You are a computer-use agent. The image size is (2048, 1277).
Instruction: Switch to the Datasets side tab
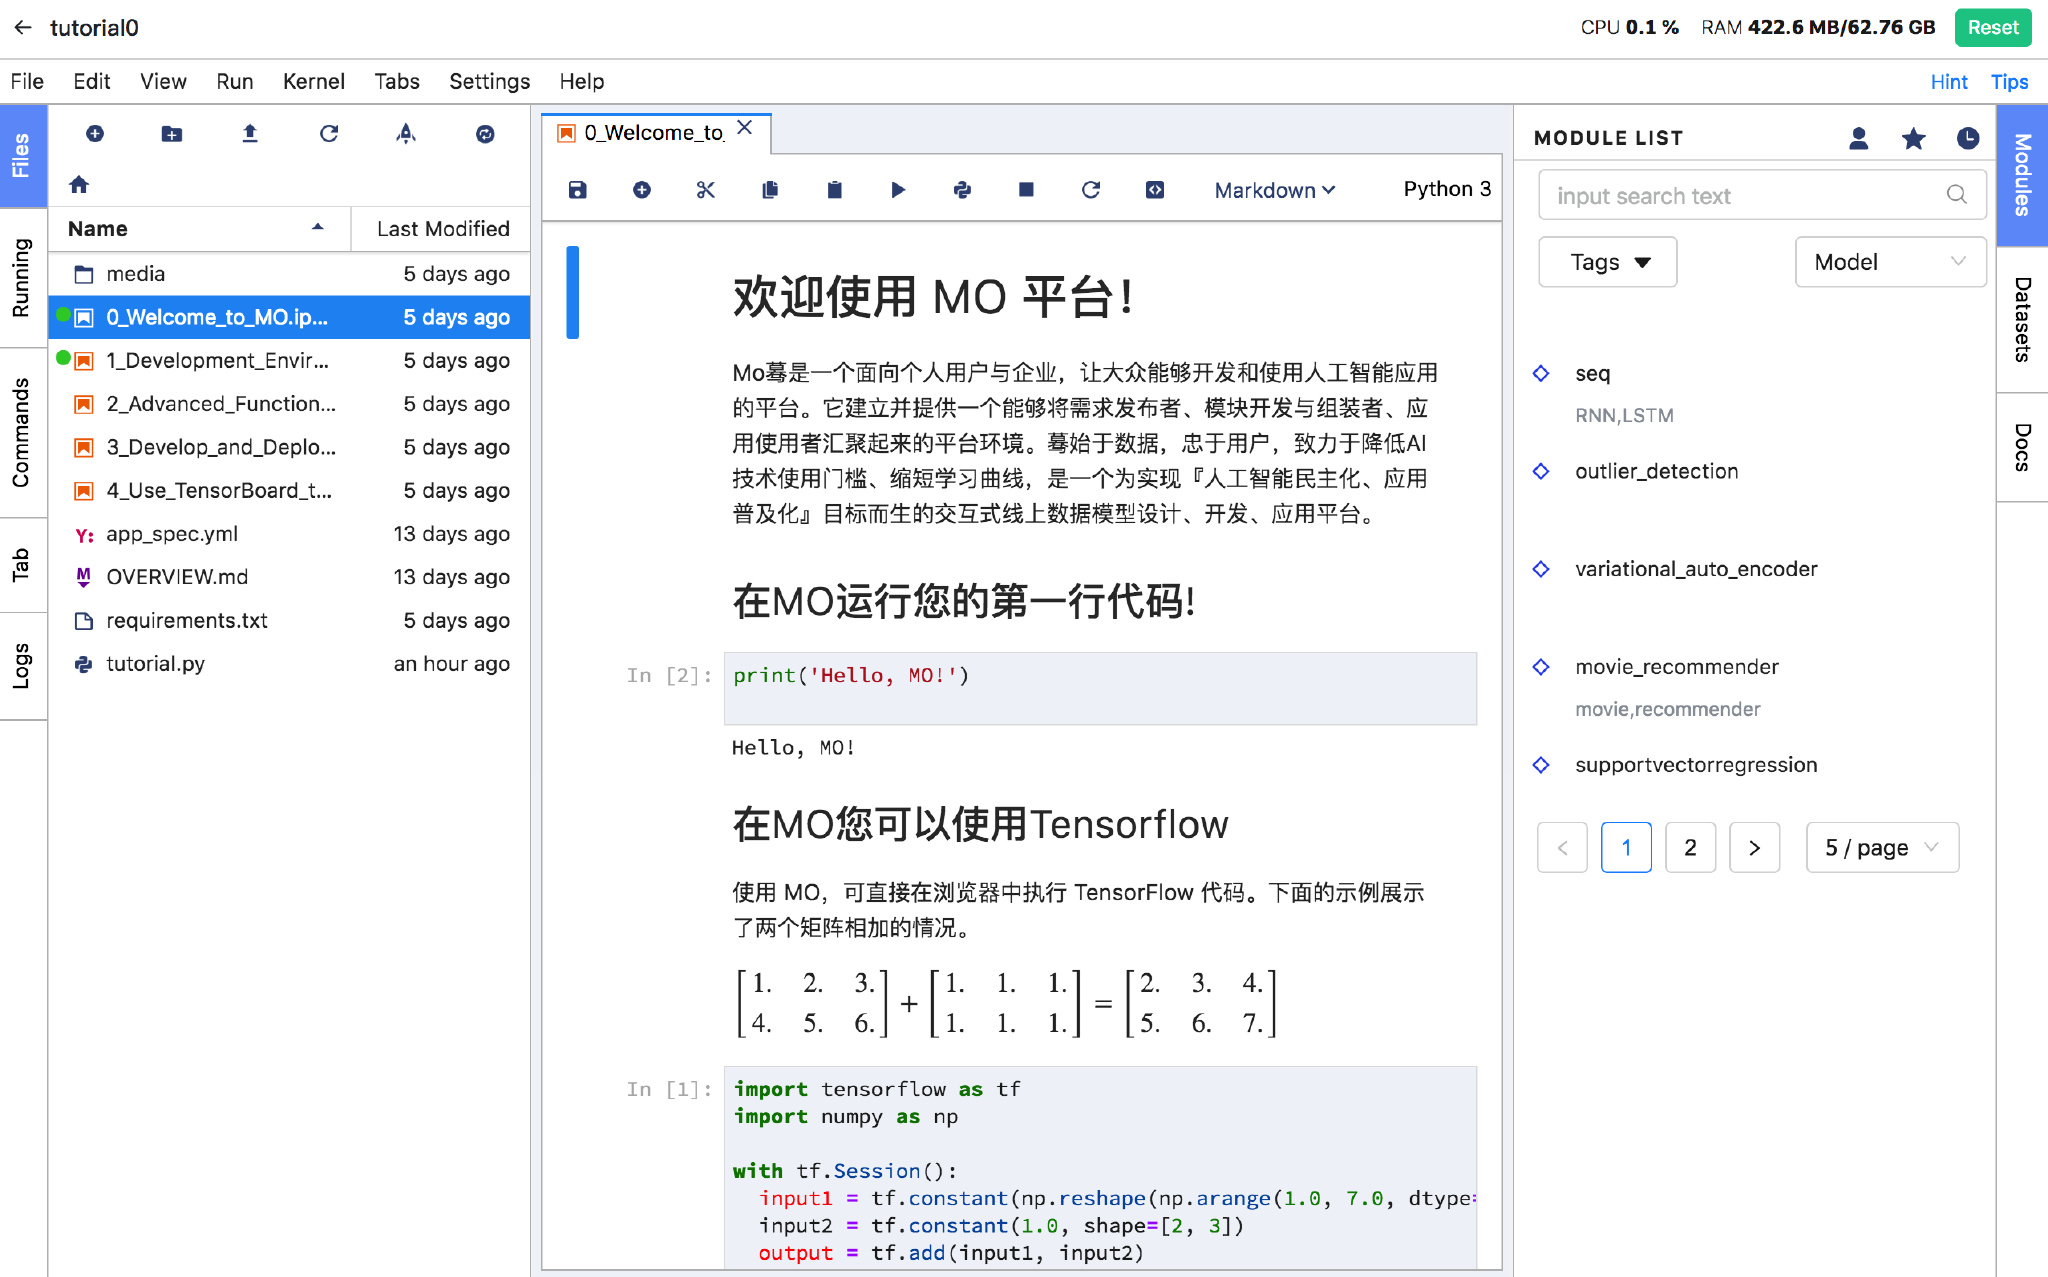(2022, 320)
